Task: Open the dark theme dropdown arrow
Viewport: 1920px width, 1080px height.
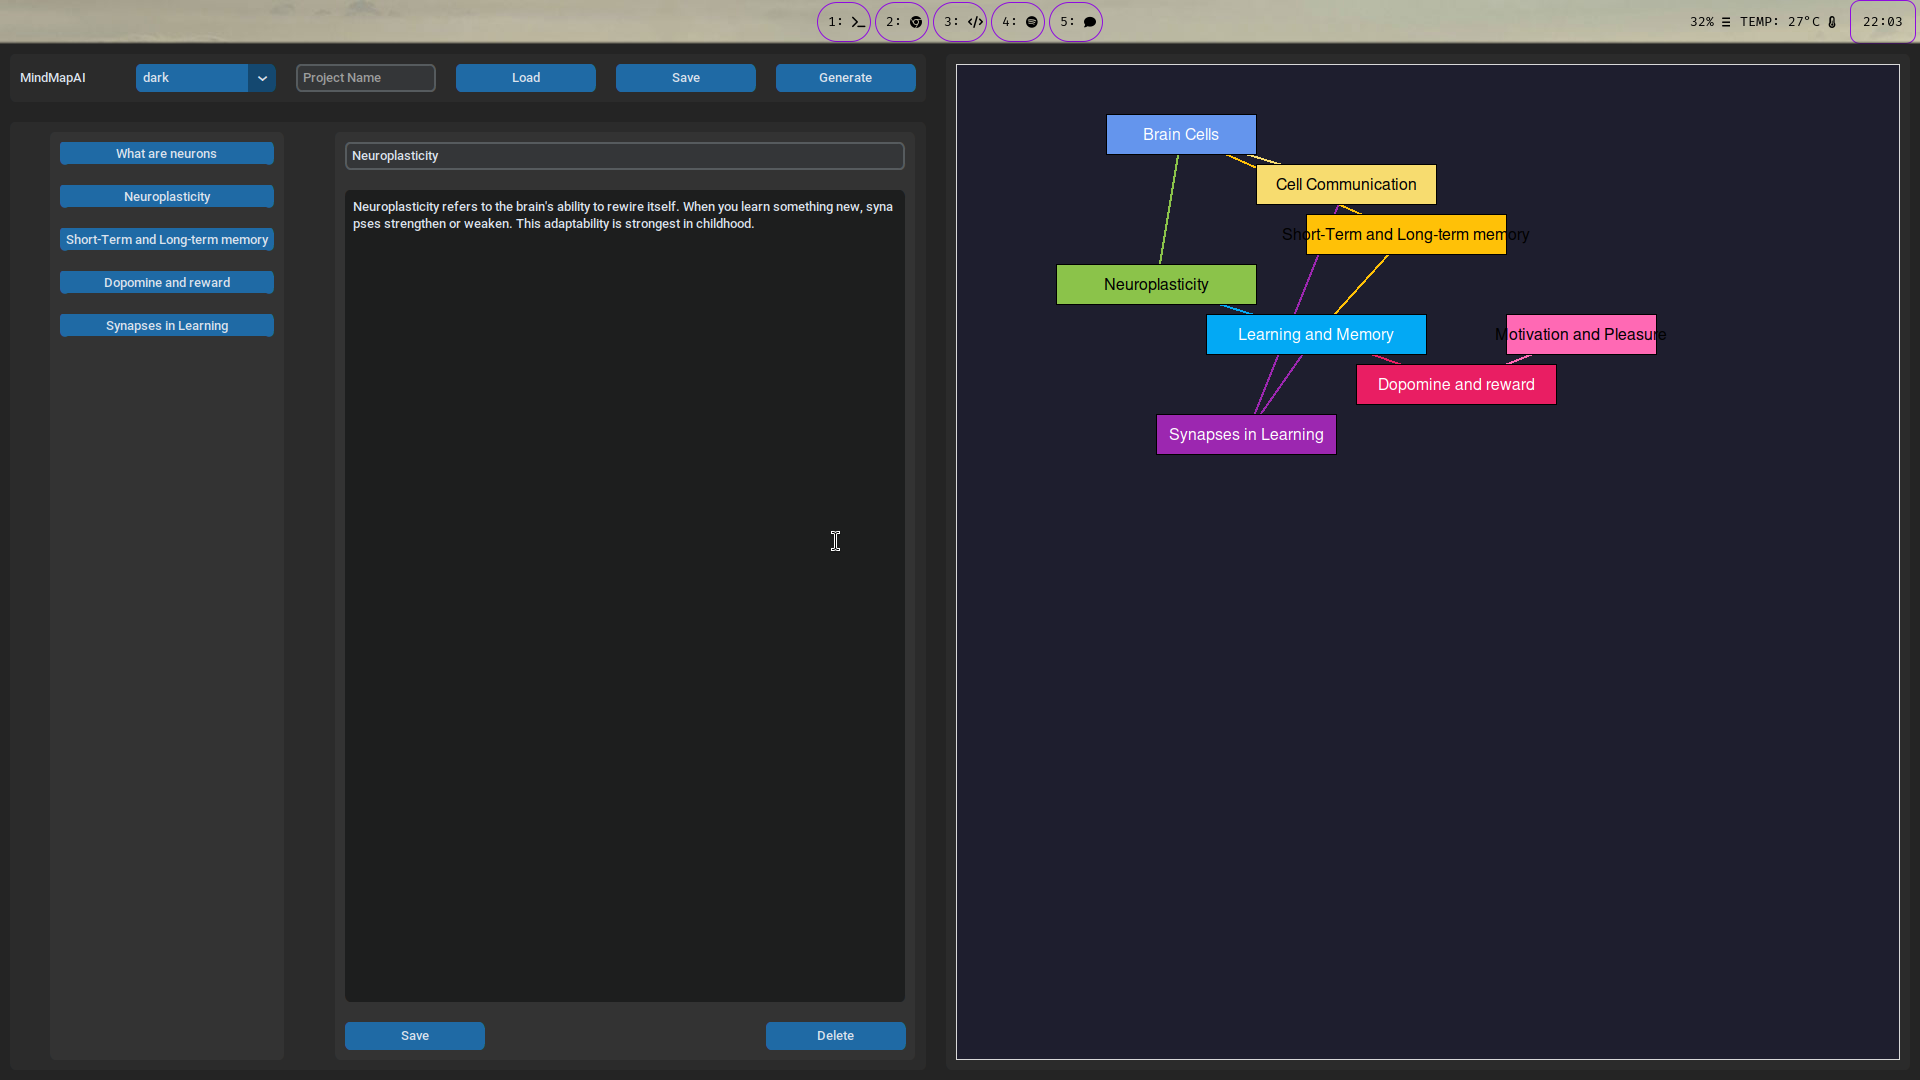Action: (262, 78)
